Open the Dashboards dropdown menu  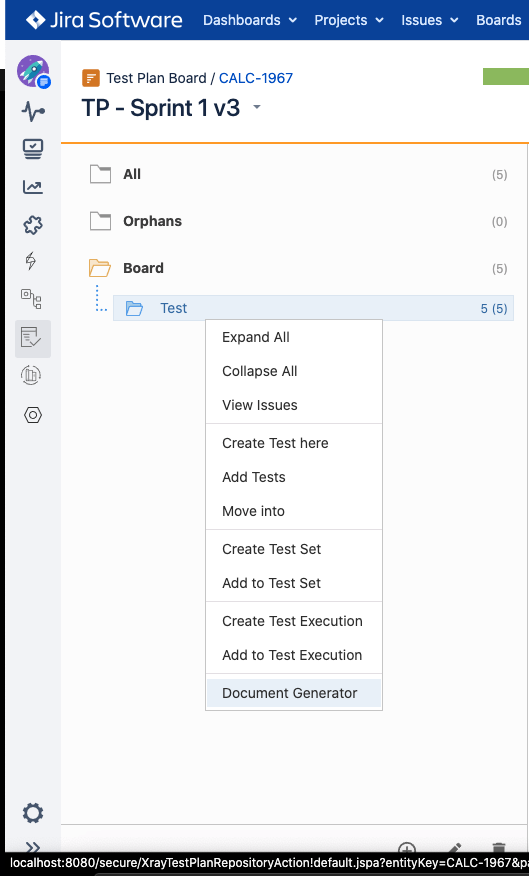250,20
